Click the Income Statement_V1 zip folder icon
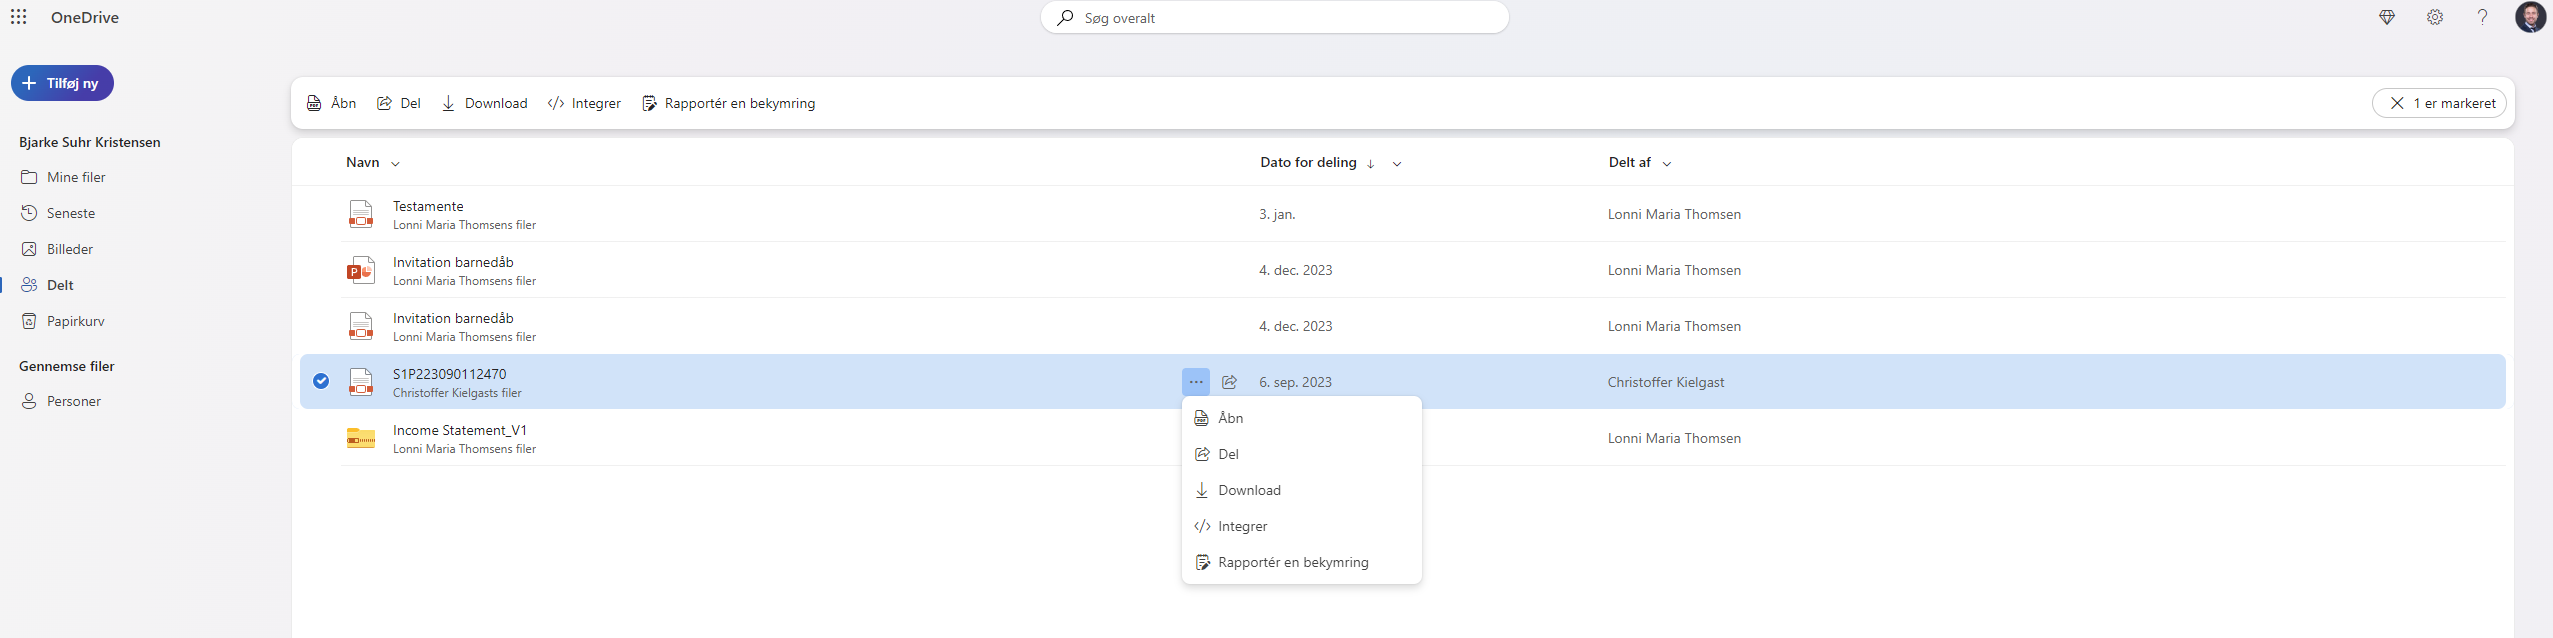This screenshot has width=2553, height=638. (361, 438)
